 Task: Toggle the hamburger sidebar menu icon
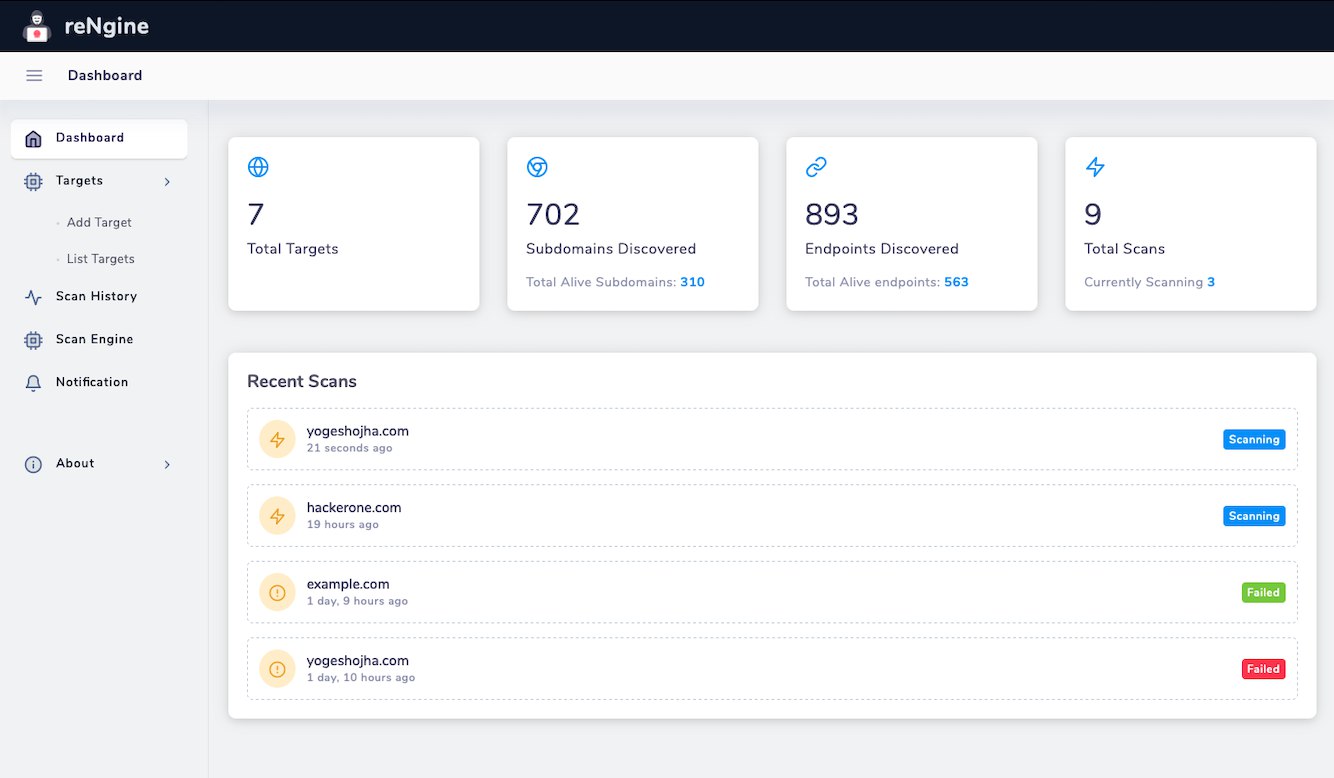[34, 76]
